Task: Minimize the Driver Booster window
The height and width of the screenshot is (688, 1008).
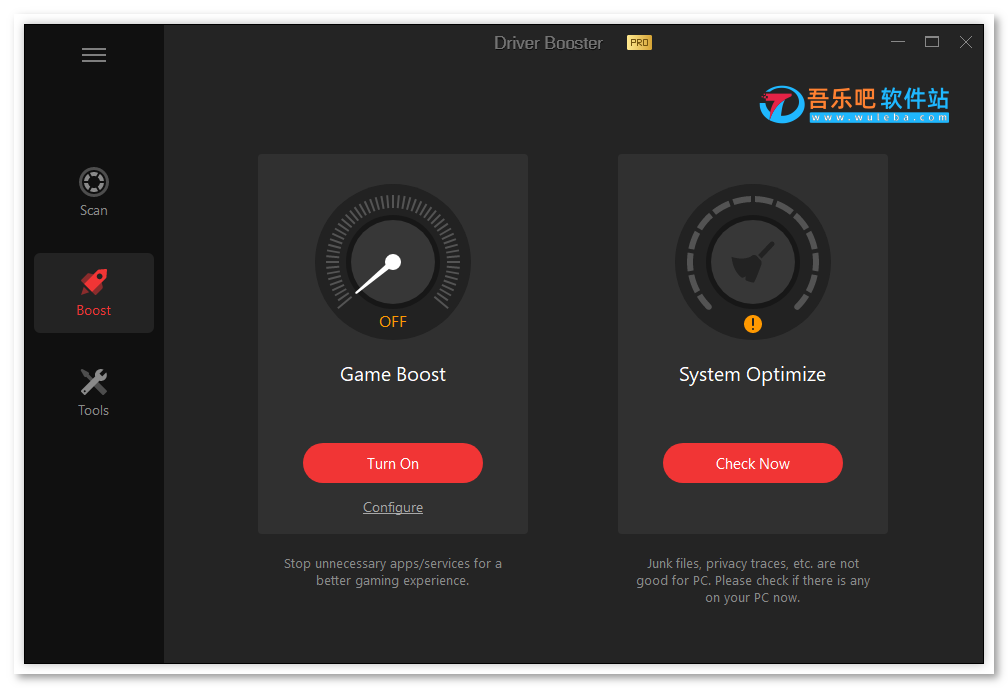Action: coord(898,42)
